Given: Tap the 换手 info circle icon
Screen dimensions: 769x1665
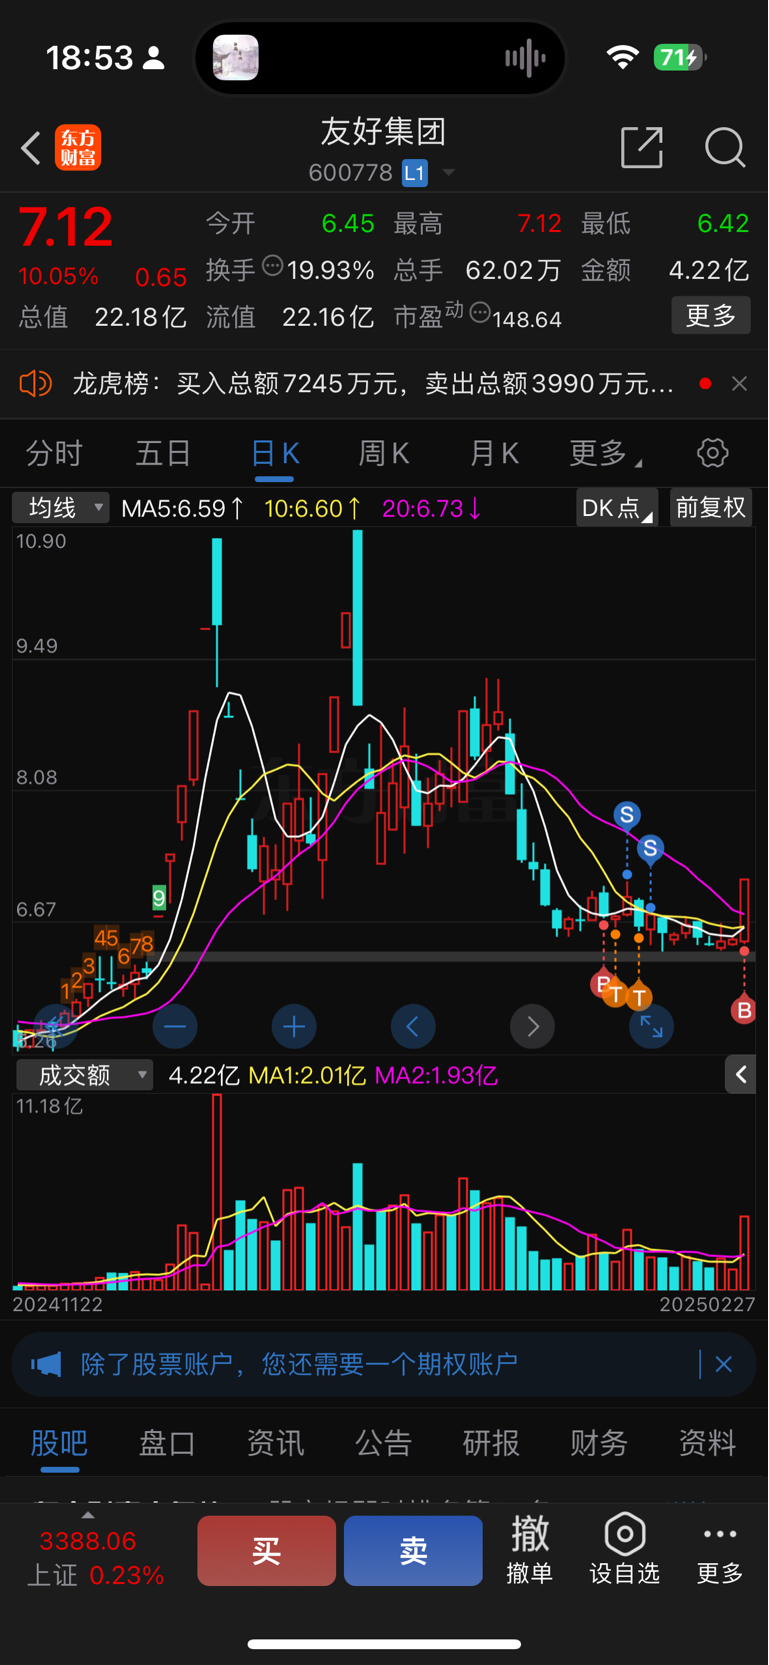Looking at the screenshot, I should [x=272, y=265].
